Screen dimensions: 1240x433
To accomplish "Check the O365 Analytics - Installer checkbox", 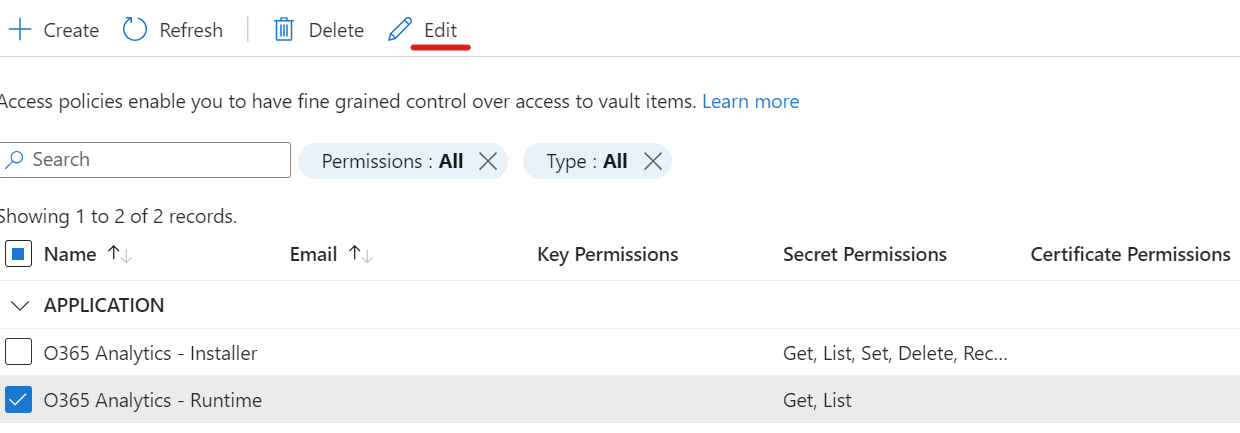I will tap(18, 352).
